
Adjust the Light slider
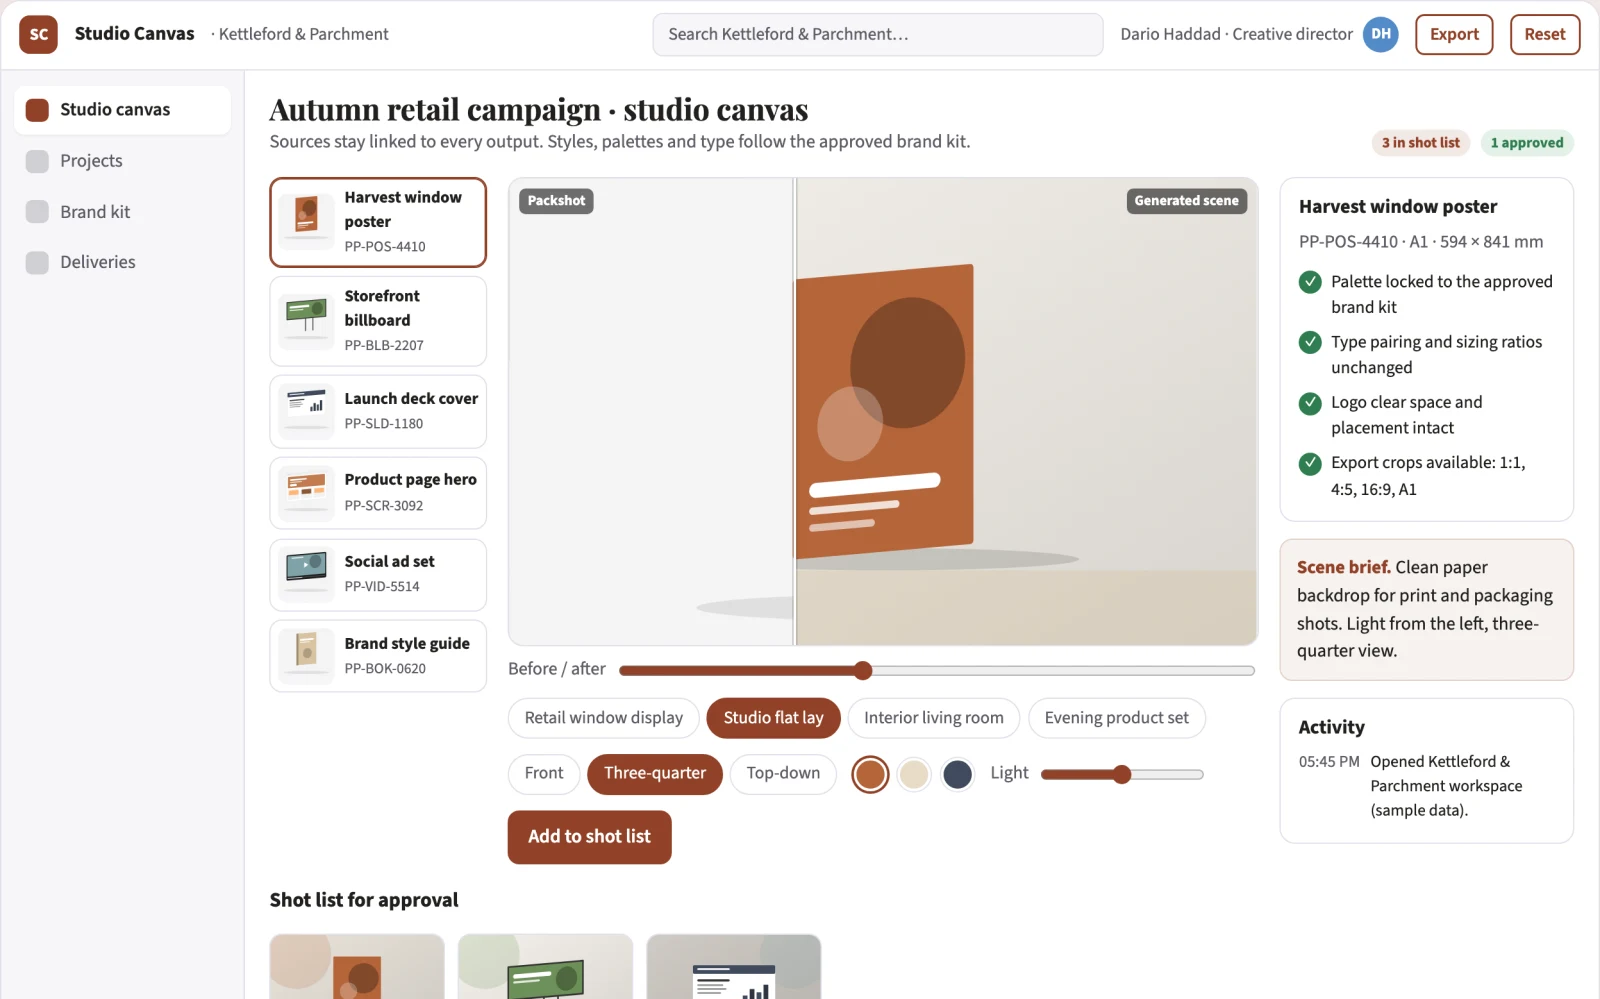[x=1122, y=774]
